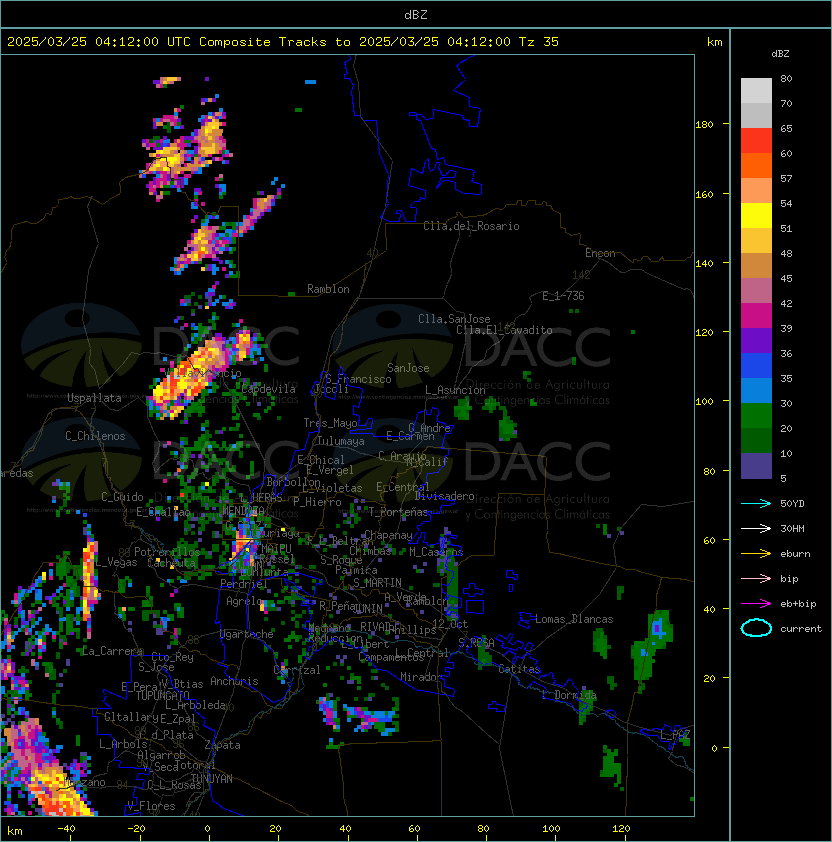Image resolution: width=832 pixels, height=842 pixels.
Task: Click the 'L_Dormida' map label
Action: [x=569, y=695]
